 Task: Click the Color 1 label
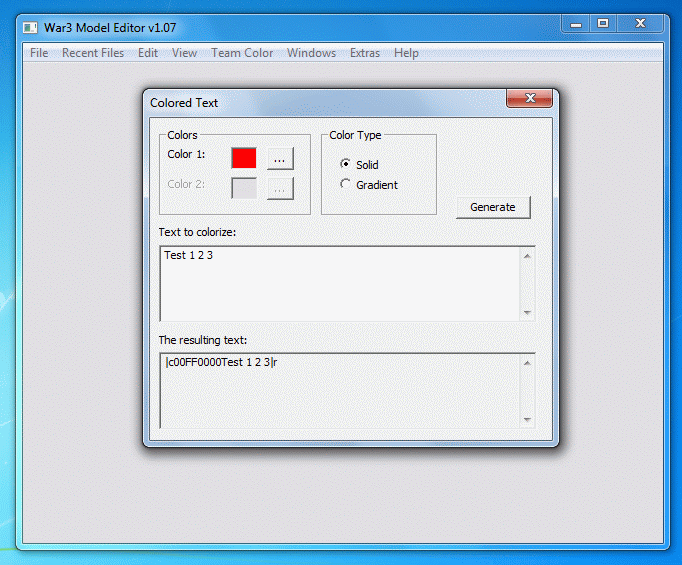click(x=186, y=154)
